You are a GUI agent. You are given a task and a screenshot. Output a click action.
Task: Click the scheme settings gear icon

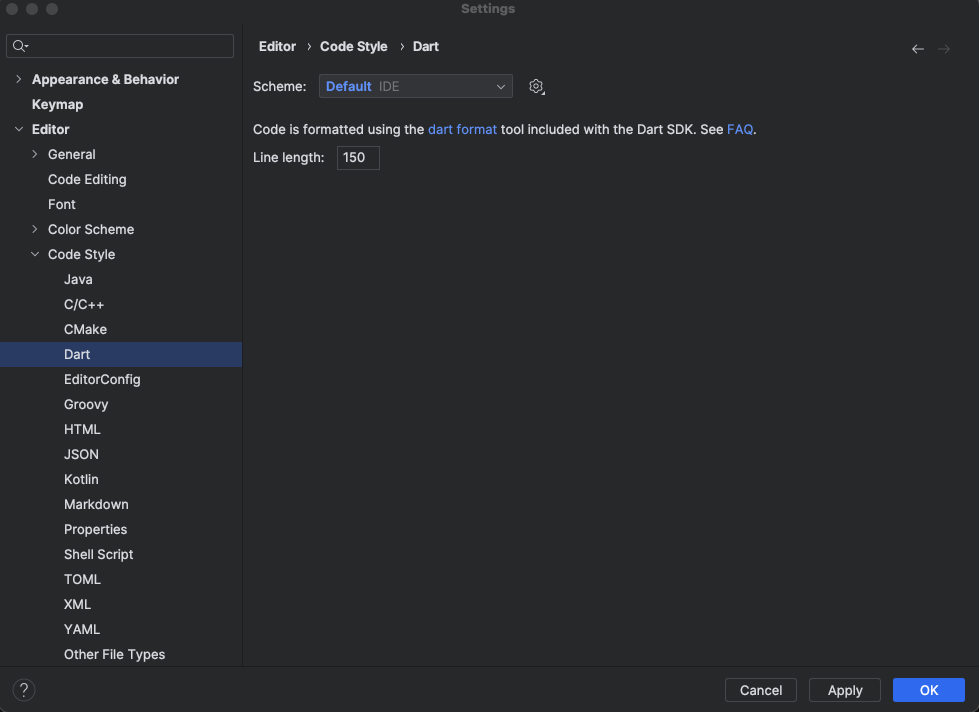(536, 87)
